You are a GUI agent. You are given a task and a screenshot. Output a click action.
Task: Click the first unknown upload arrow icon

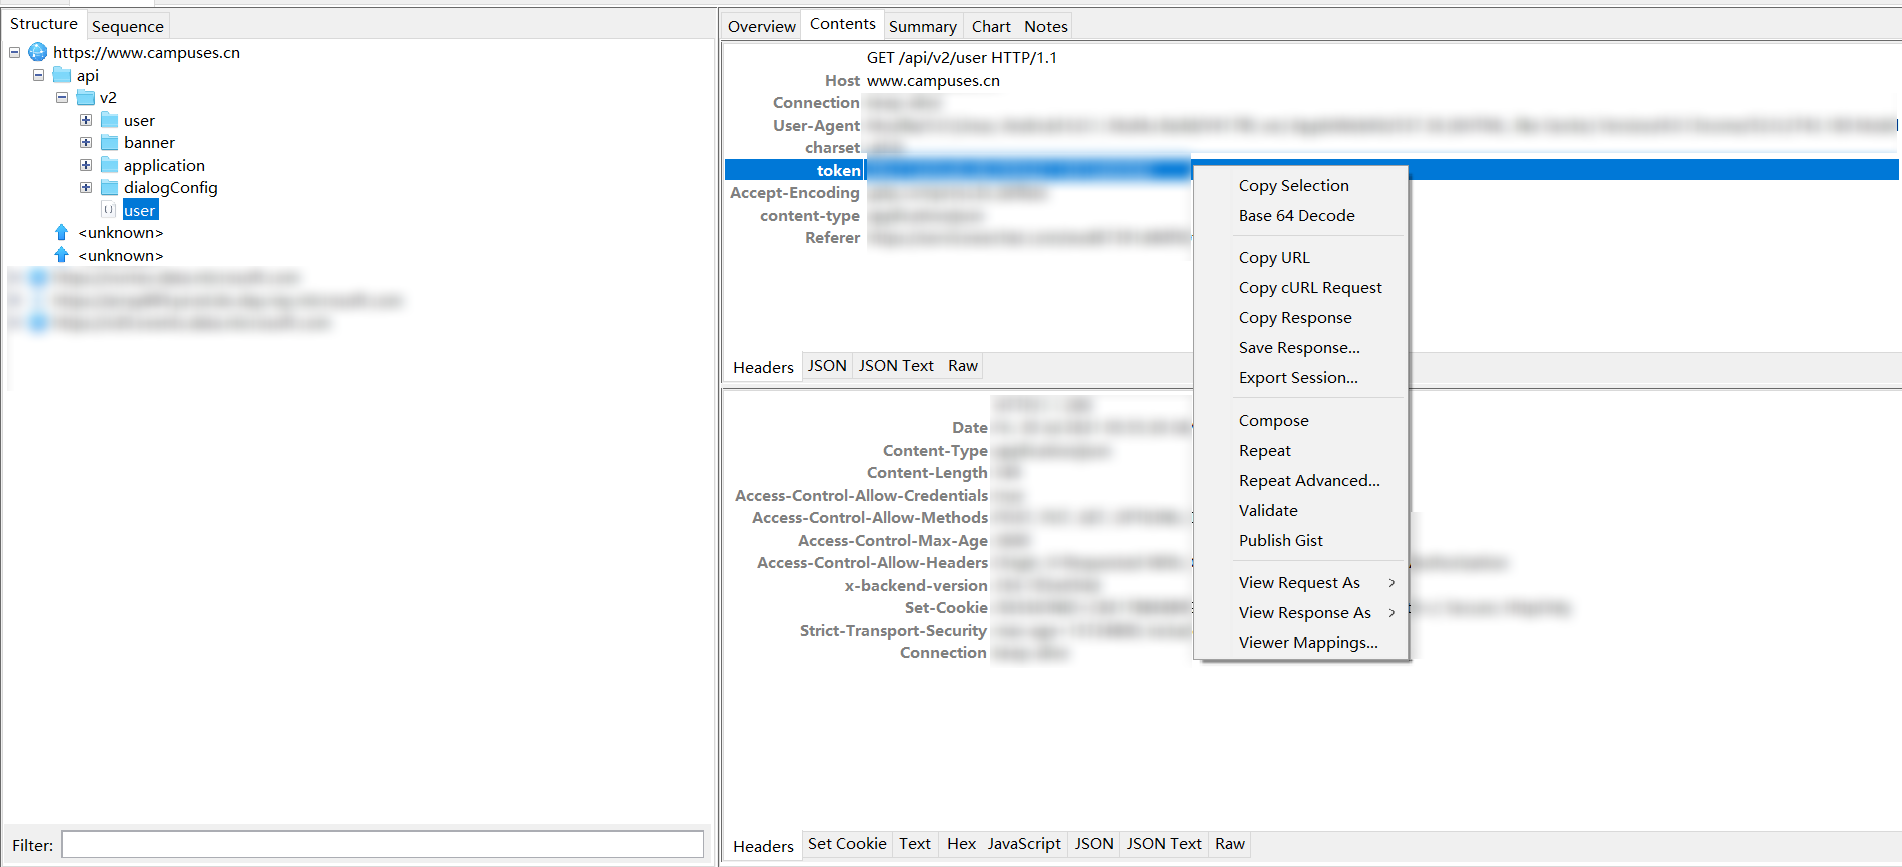62,232
